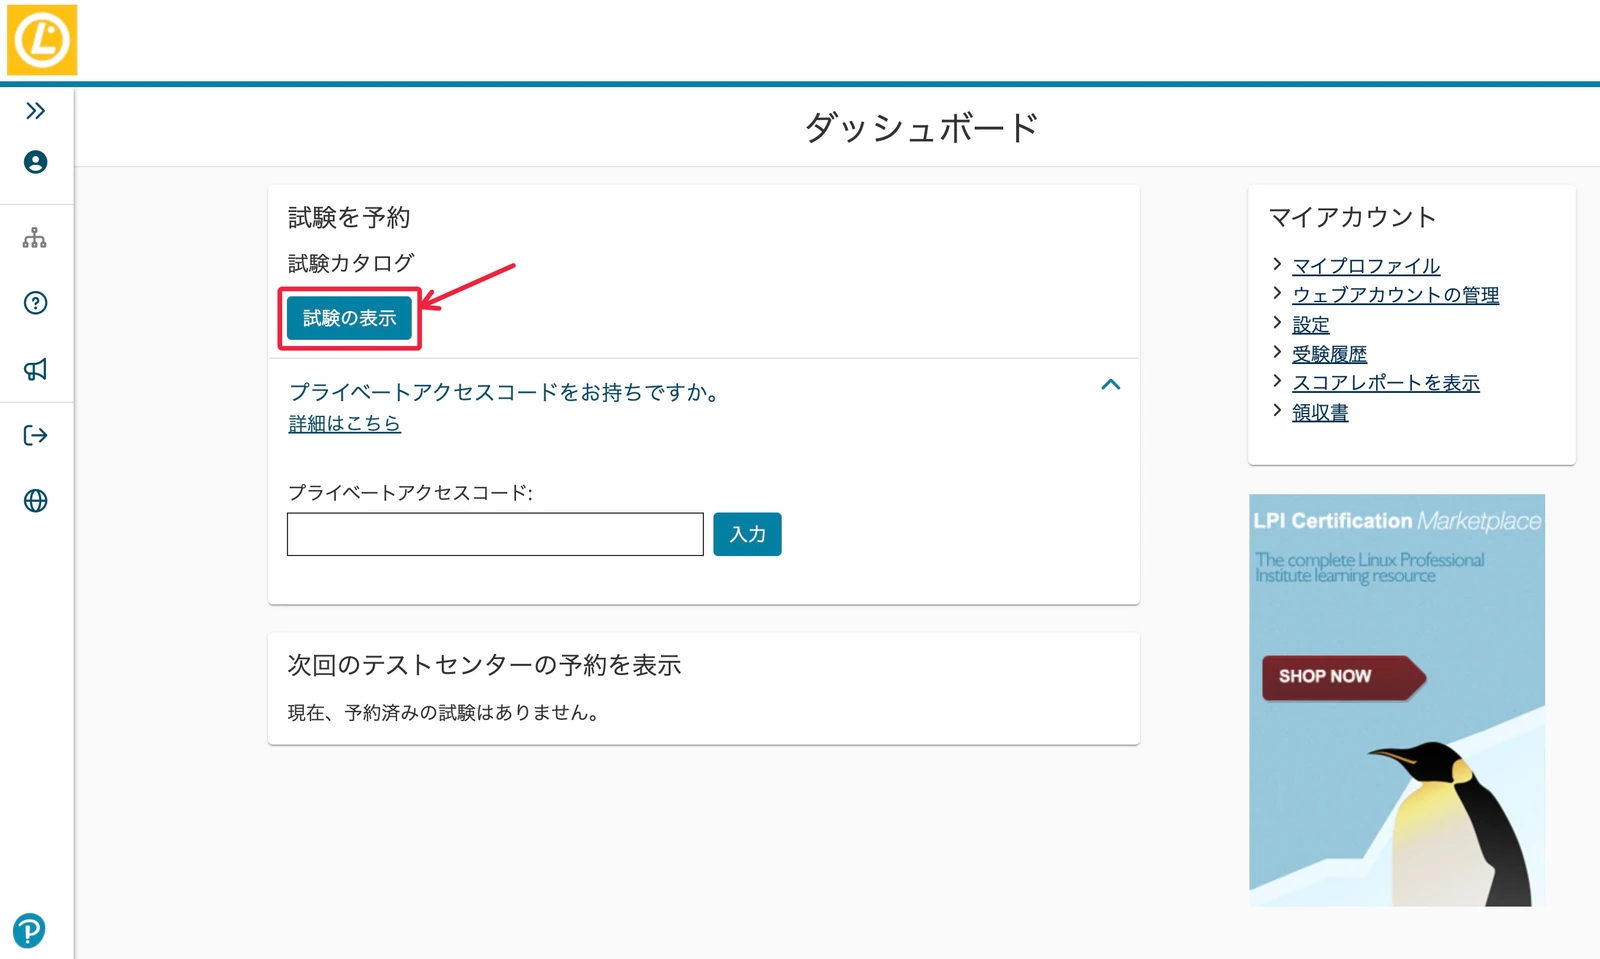The image size is (1600, 959).
Task: Open the 詳細はこちら link
Action: point(344,424)
